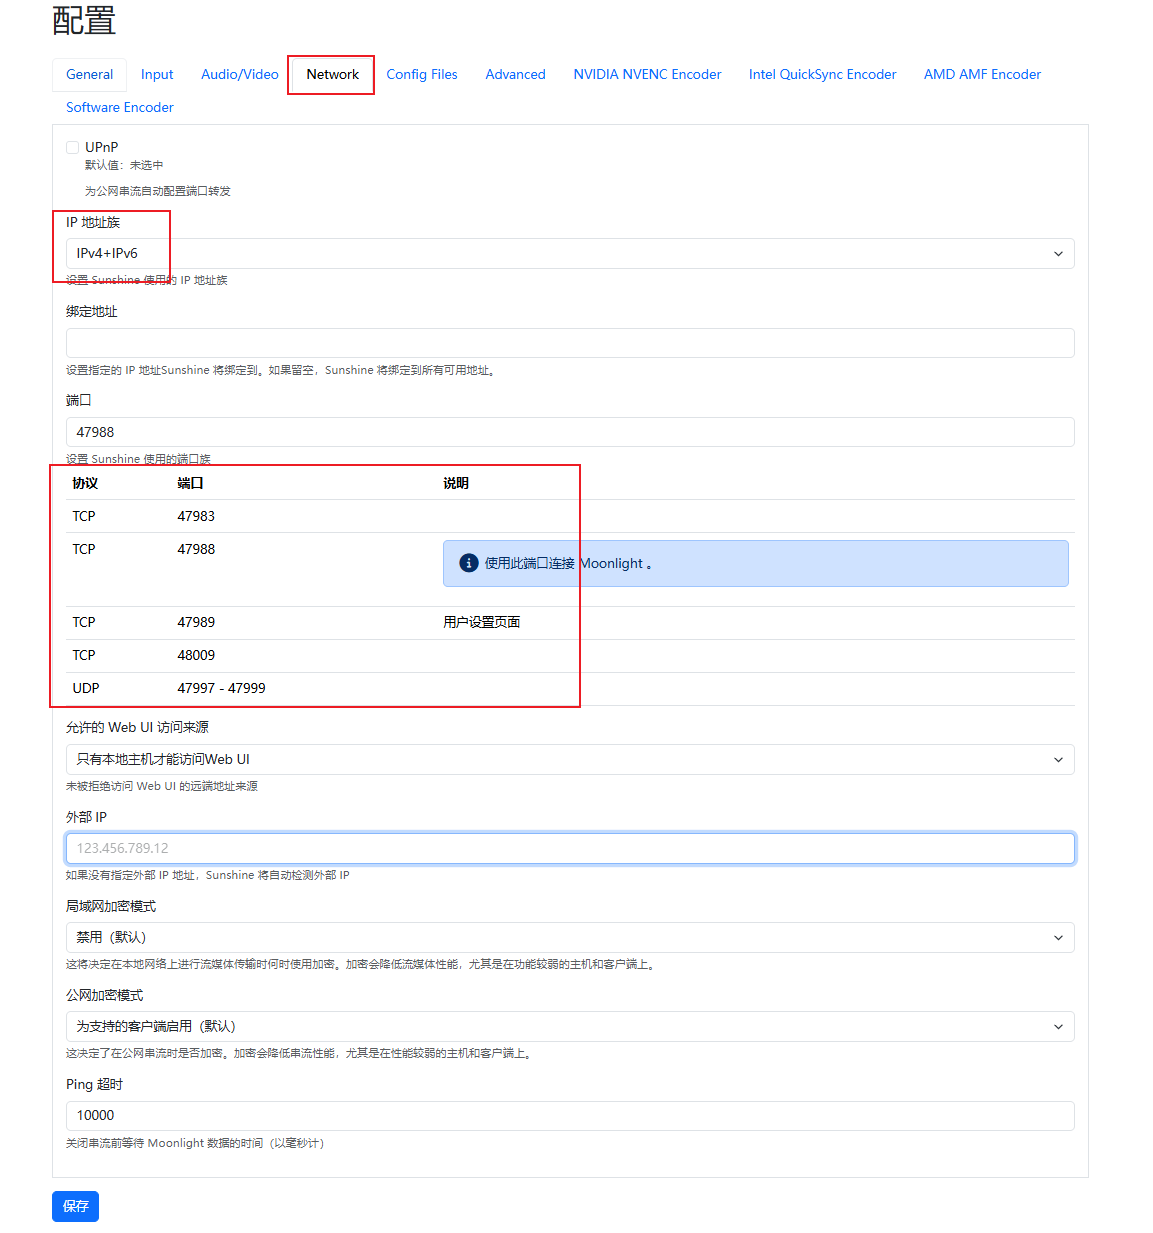Screen dimensions: 1153x1233
Task: Click the bind address input field
Action: pos(570,343)
